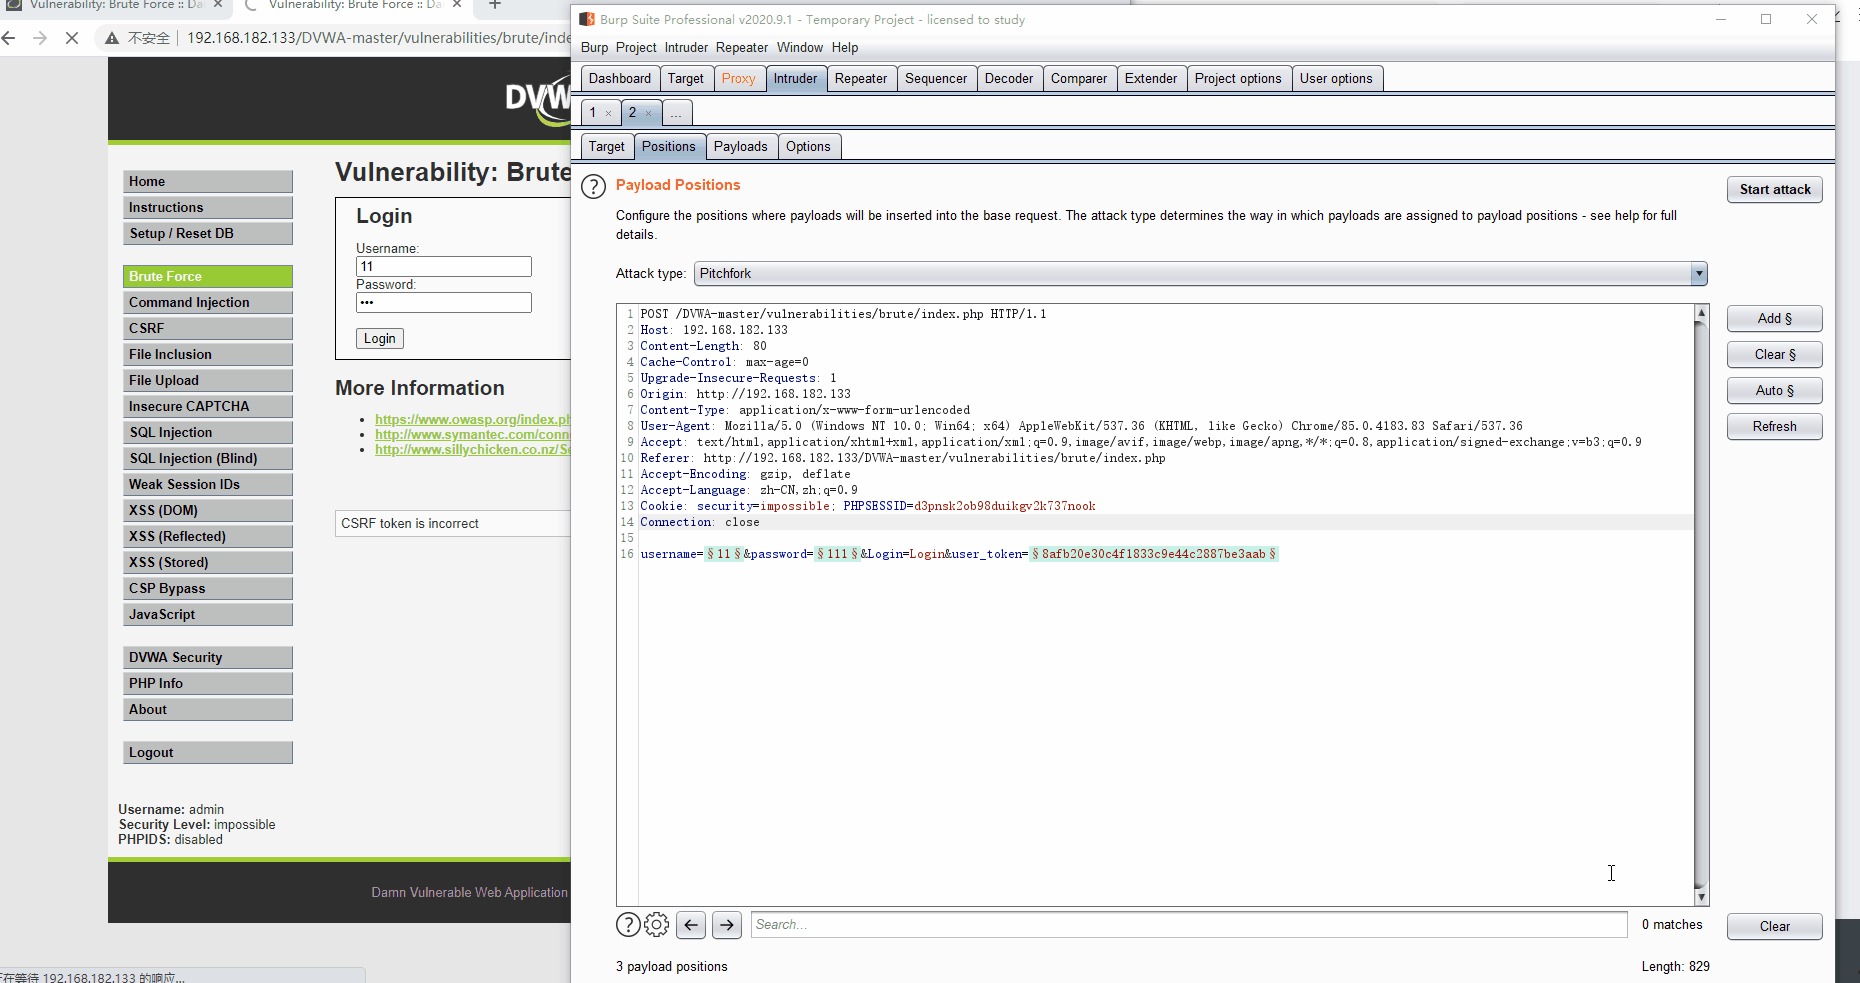Open the owasp.org More Information link
The image size is (1860, 983).
tap(473, 420)
